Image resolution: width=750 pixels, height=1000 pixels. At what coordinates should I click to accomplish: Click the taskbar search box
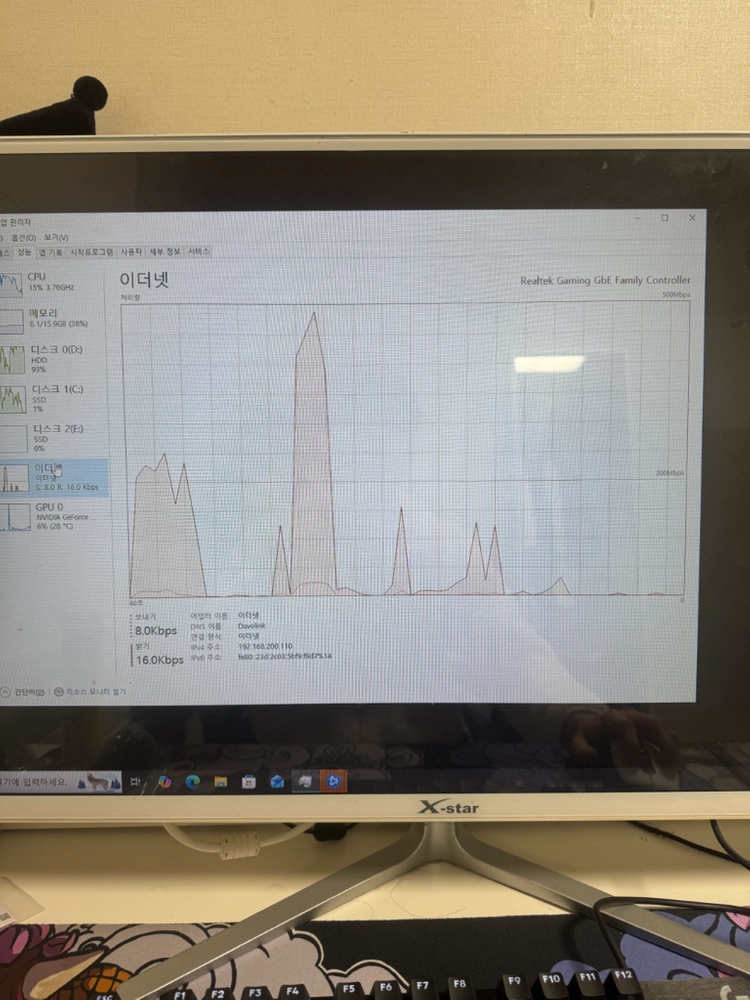[61, 781]
